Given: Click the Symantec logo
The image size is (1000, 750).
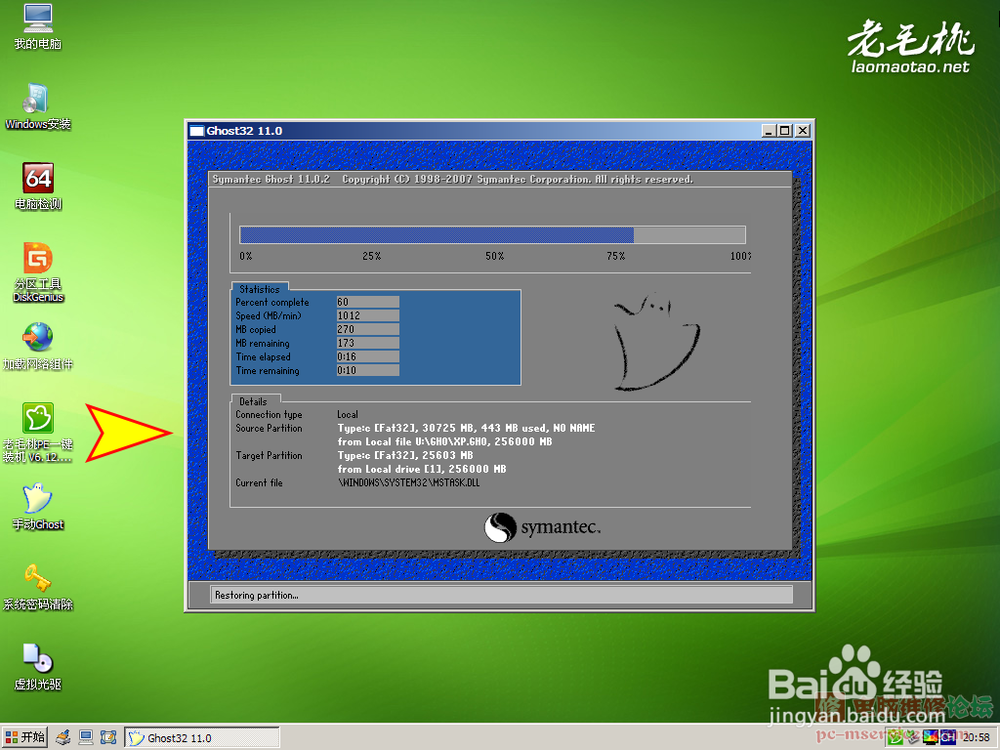Looking at the screenshot, I should pos(542,527).
